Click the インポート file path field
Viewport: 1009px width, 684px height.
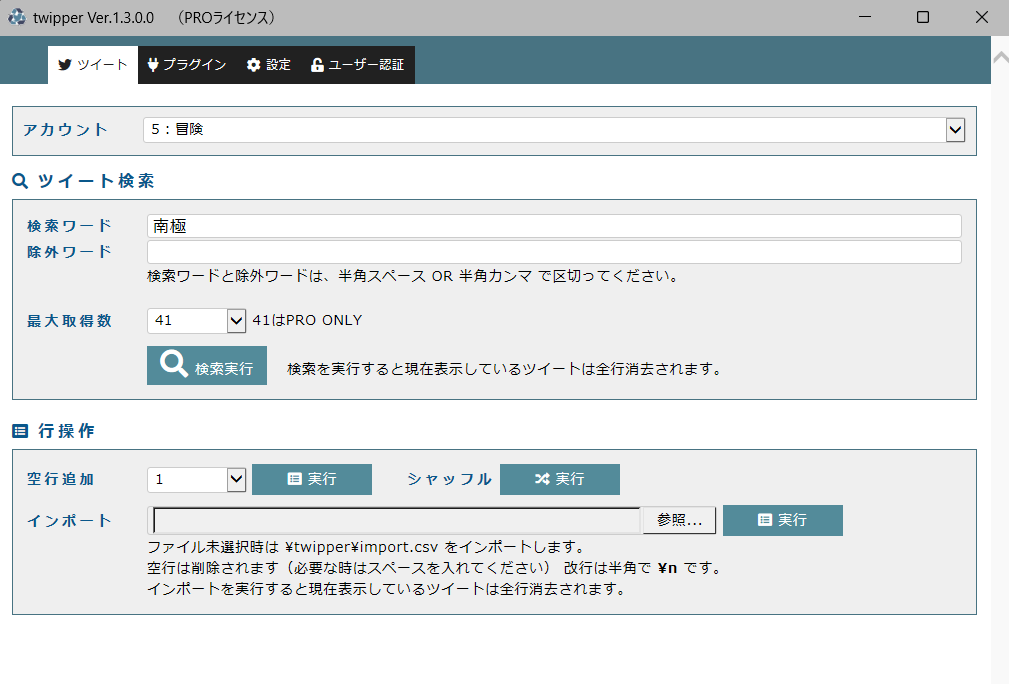click(395, 520)
